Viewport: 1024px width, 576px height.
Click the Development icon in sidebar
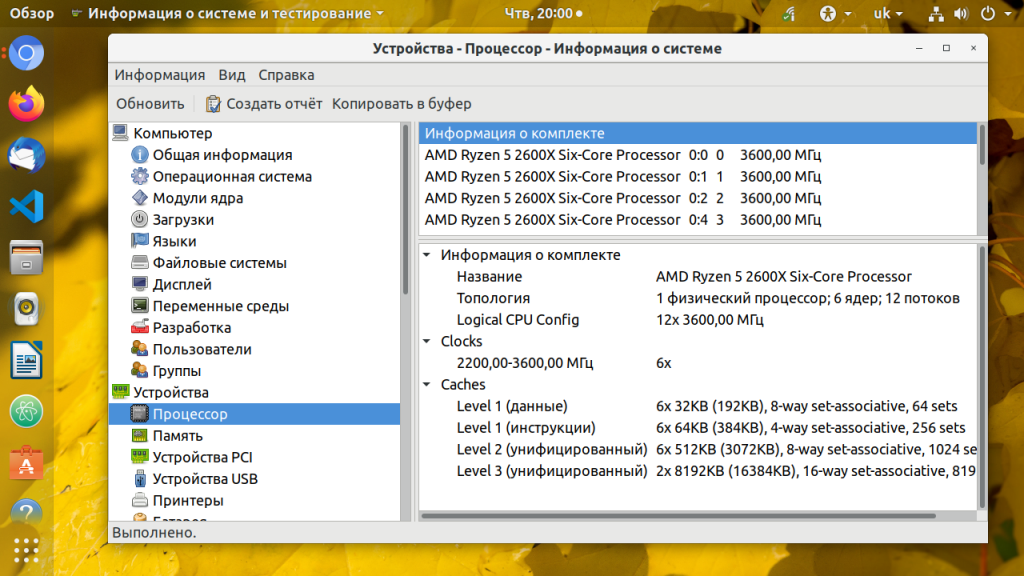click(x=140, y=328)
